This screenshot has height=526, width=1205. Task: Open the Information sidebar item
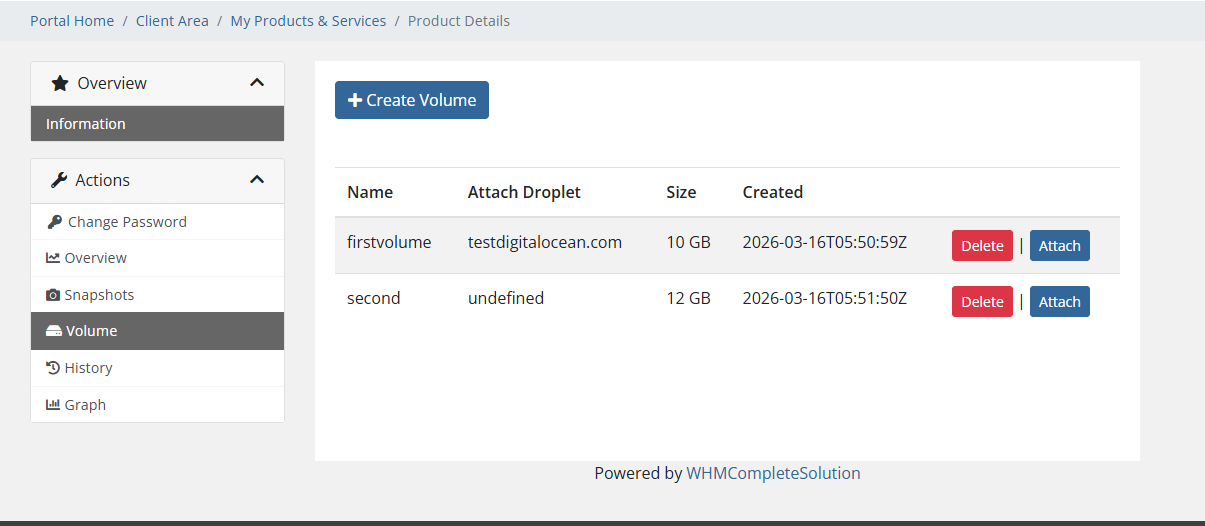(86, 124)
